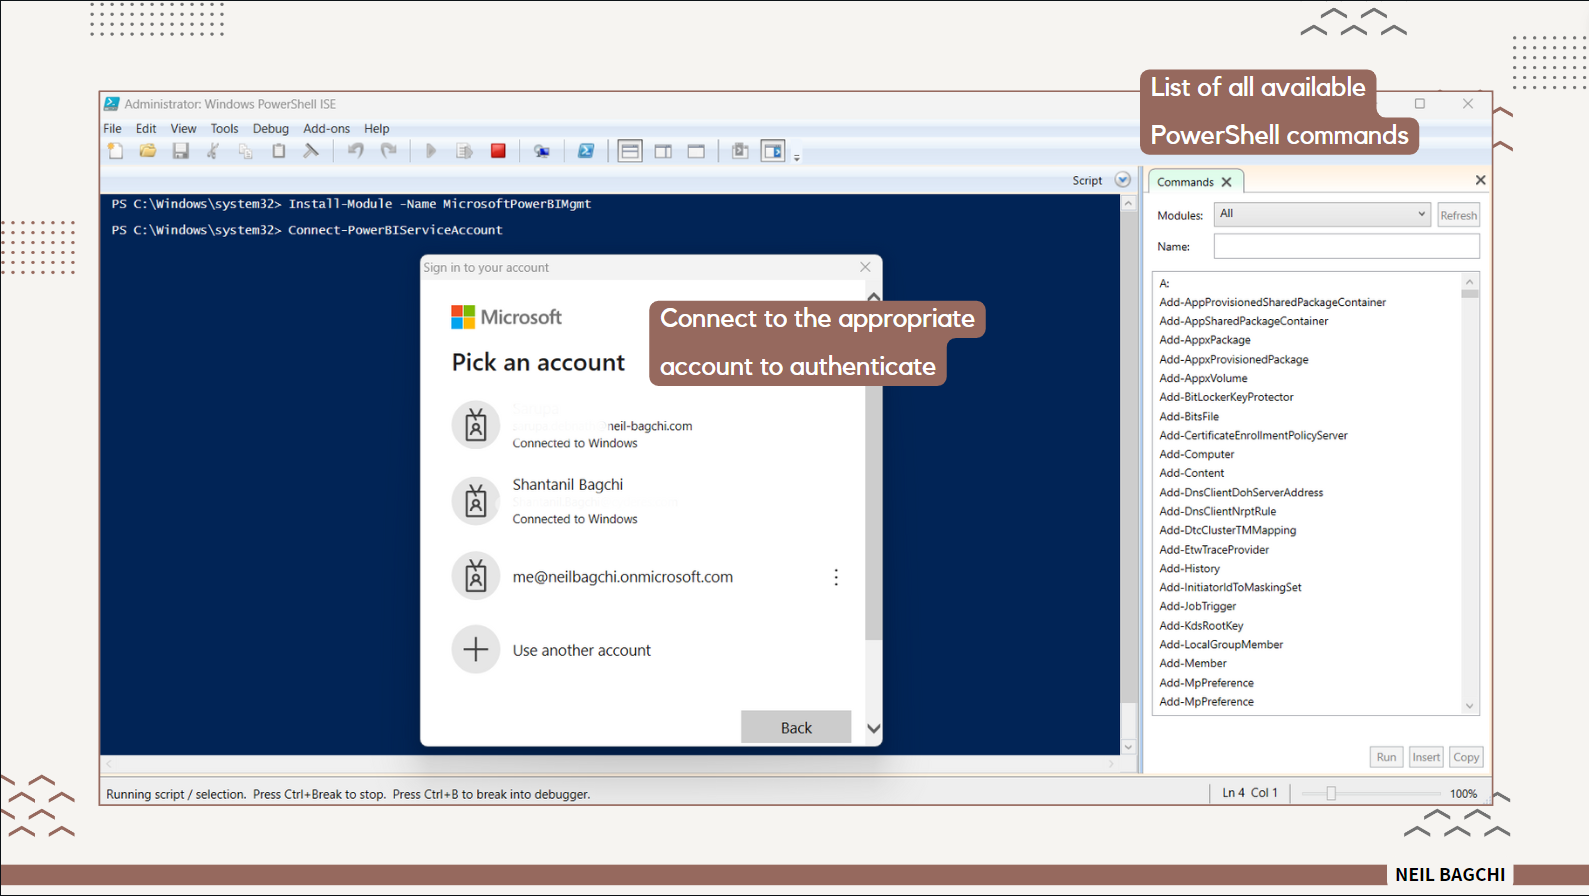
Task: Click the sign-in dialog scrollbar up arrow
Action: pyautogui.click(x=874, y=297)
